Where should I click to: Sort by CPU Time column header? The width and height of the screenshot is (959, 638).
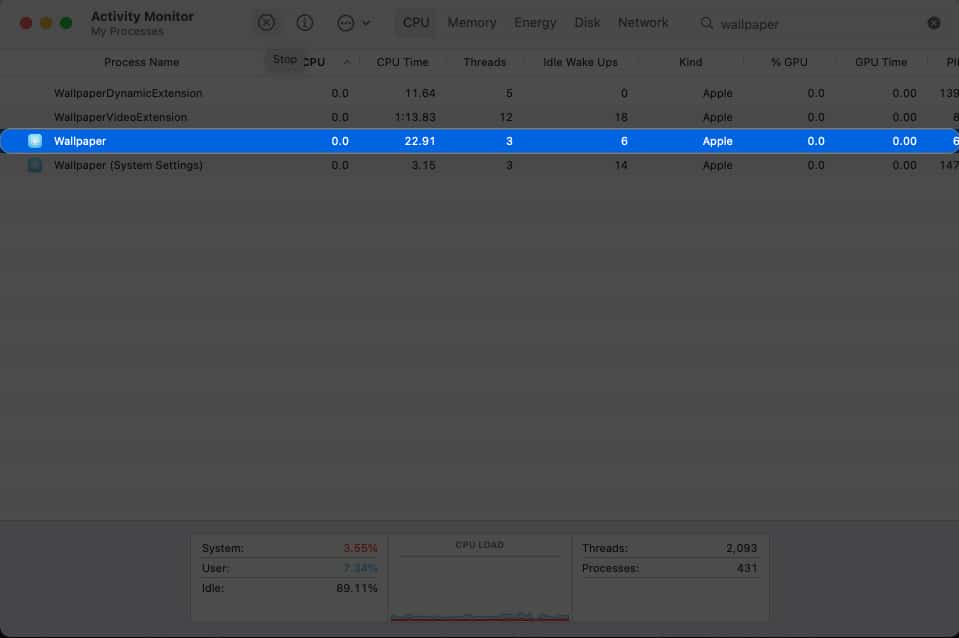(x=402, y=62)
